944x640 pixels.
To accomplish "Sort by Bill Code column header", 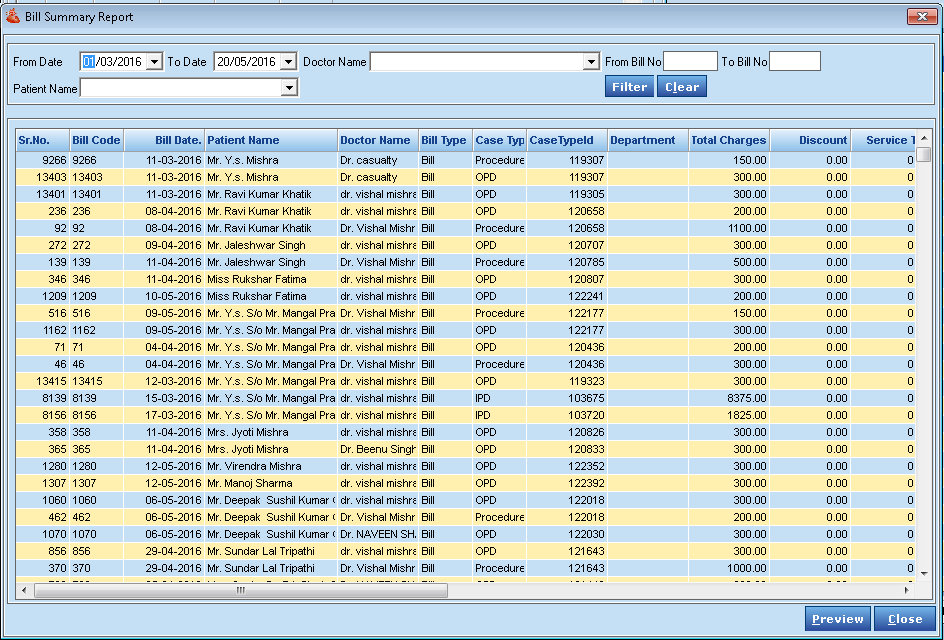I will (96, 140).
